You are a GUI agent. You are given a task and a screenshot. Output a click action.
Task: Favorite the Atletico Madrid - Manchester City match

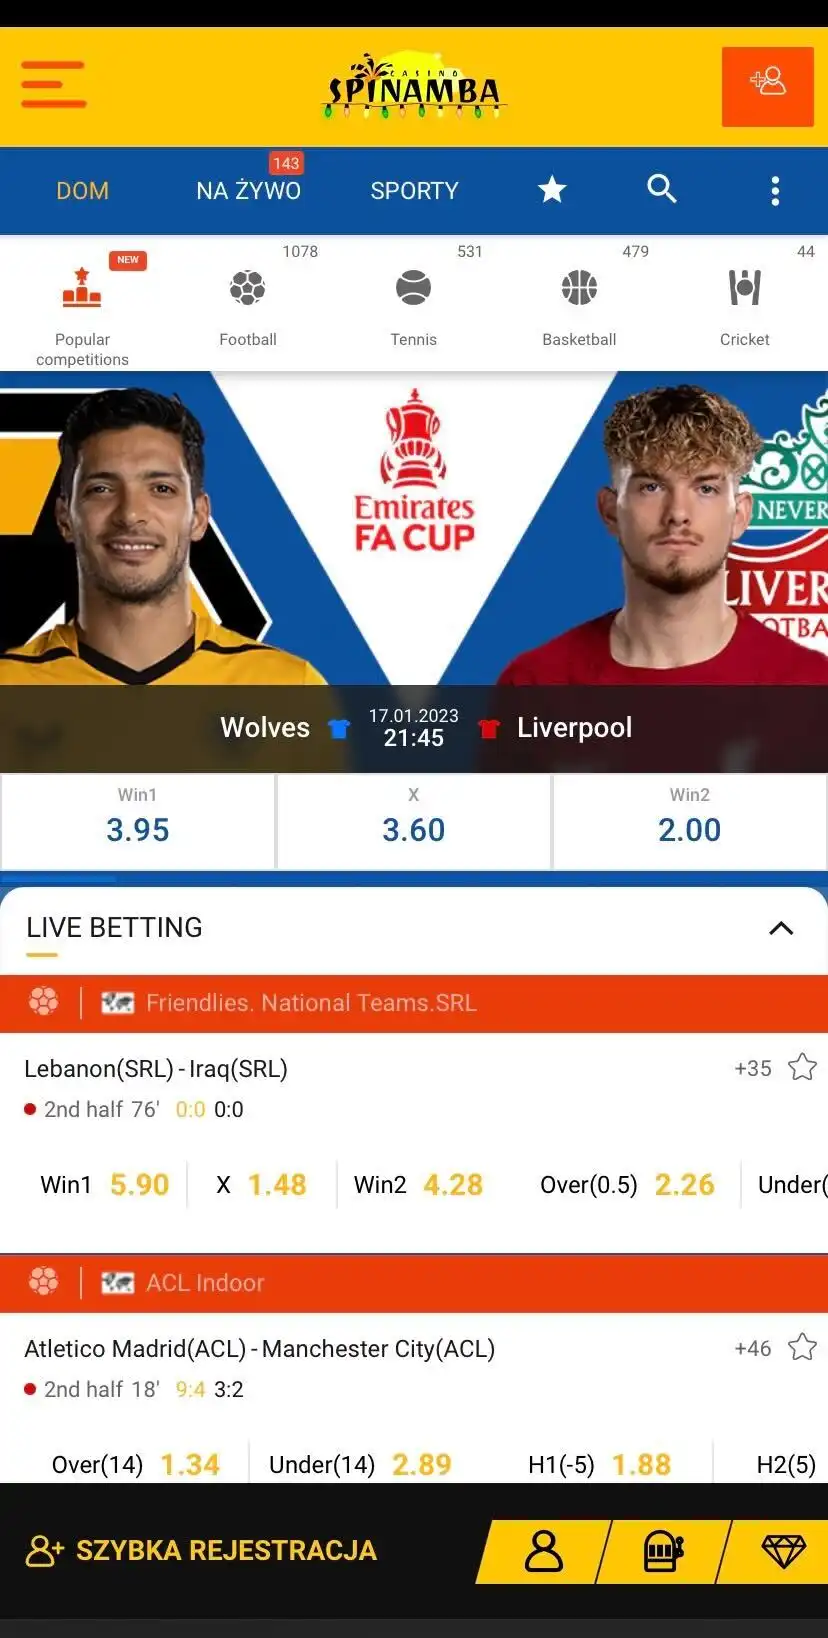[x=802, y=1347]
